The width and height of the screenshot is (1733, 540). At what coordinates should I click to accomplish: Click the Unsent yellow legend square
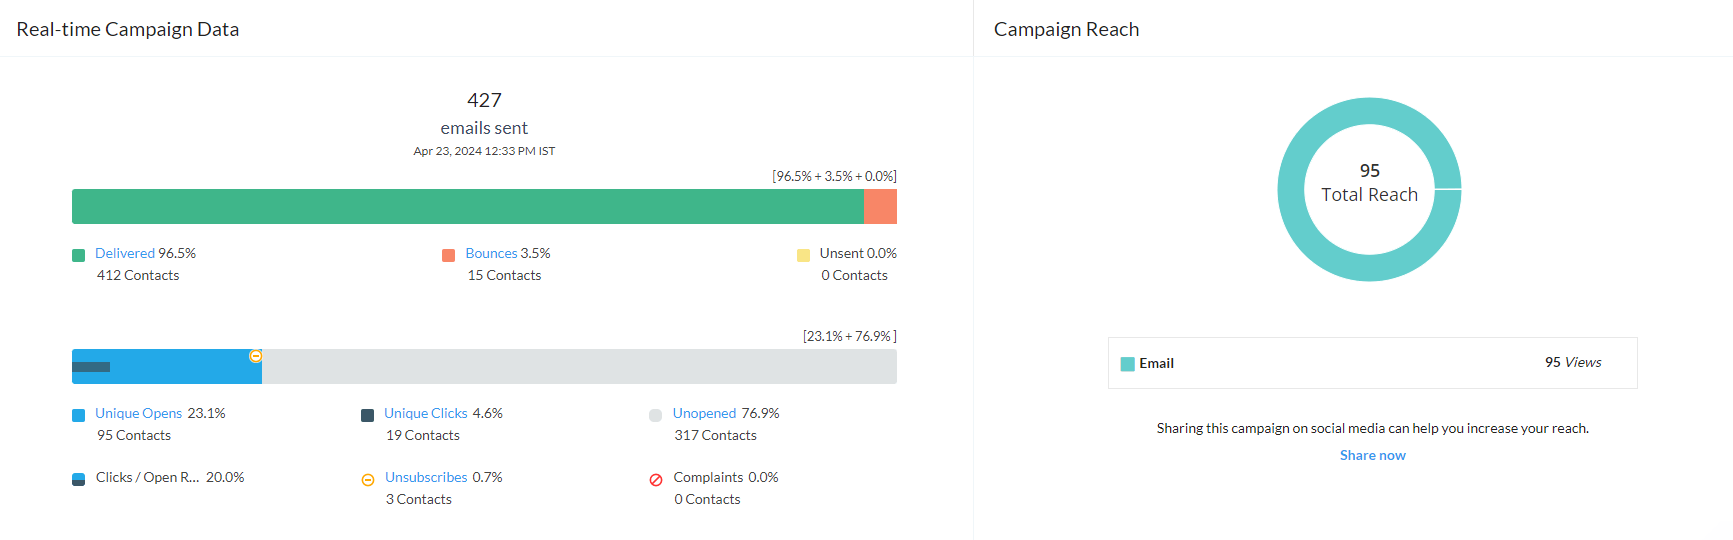coord(803,255)
